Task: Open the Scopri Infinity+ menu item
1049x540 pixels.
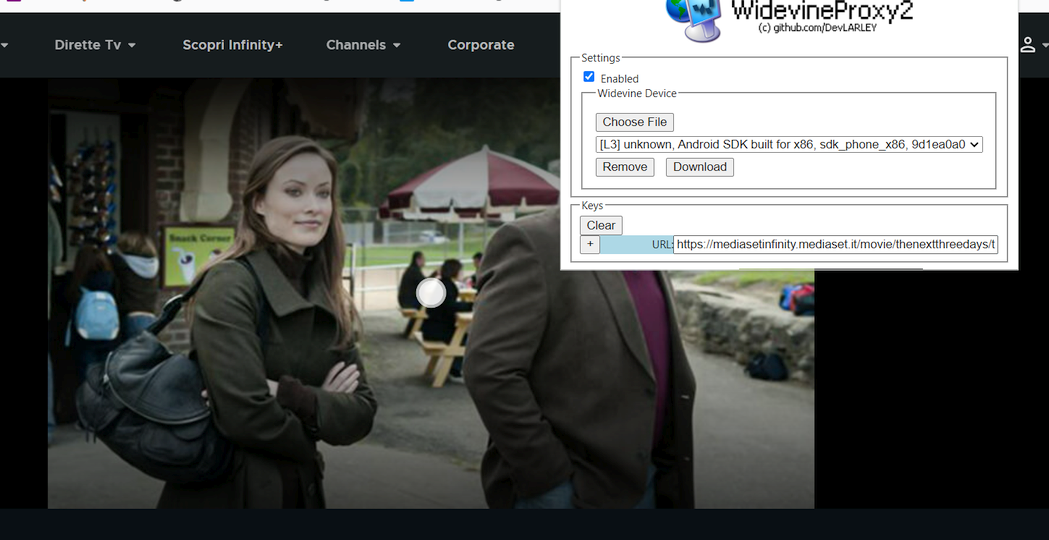Action: [233, 45]
